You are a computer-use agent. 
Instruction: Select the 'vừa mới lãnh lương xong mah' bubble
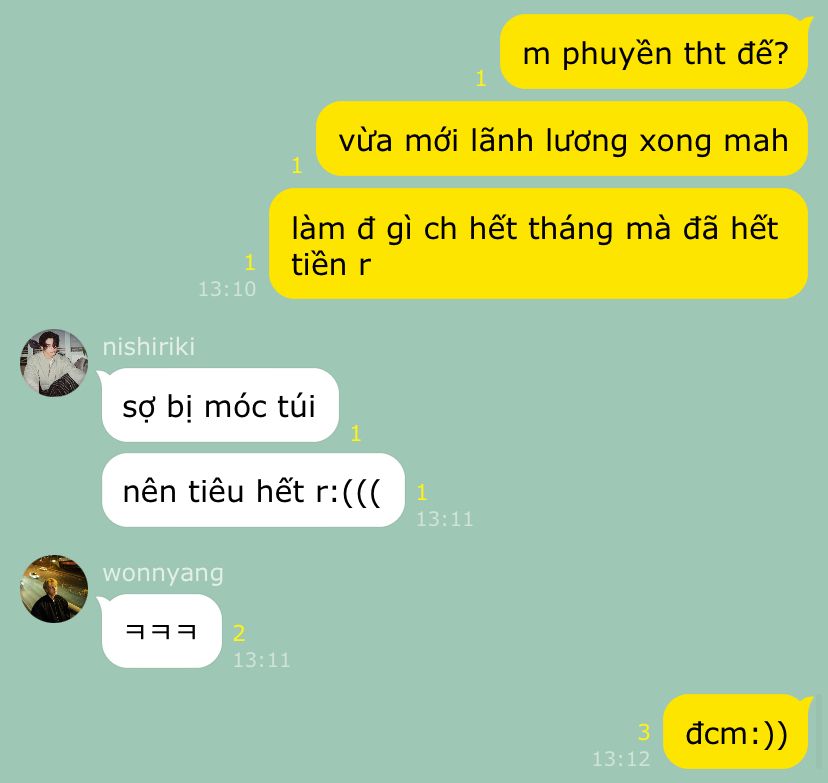tap(562, 139)
